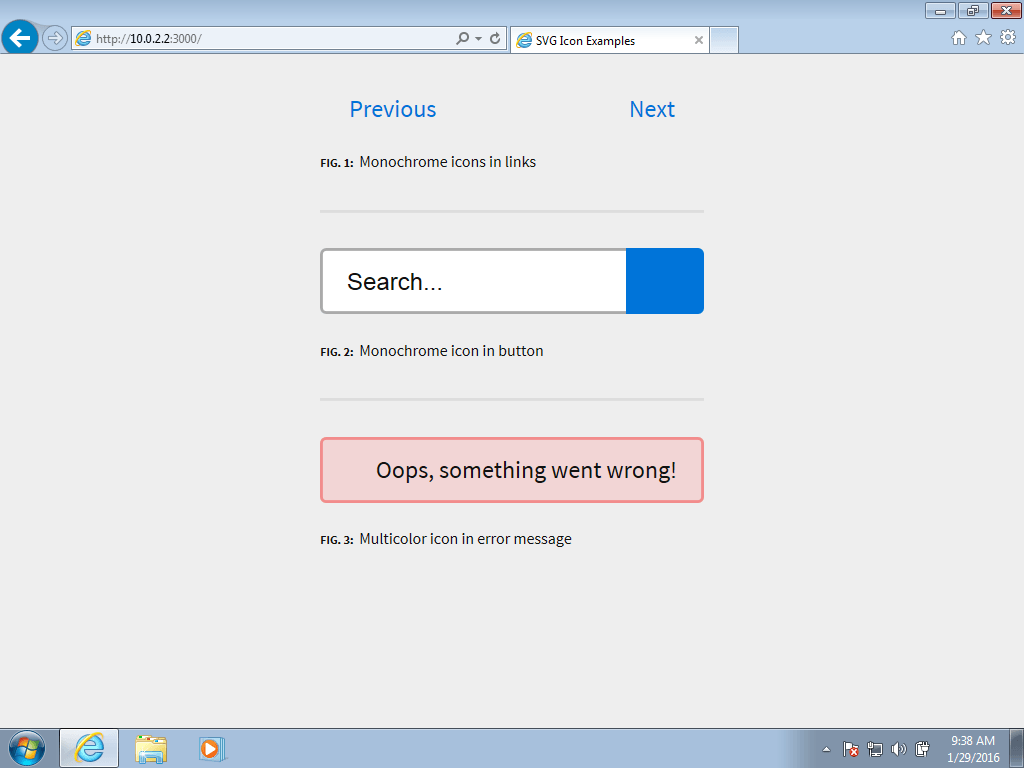Click the caption Monochrome icon in button
The width and height of the screenshot is (1024, 768).
451,351
